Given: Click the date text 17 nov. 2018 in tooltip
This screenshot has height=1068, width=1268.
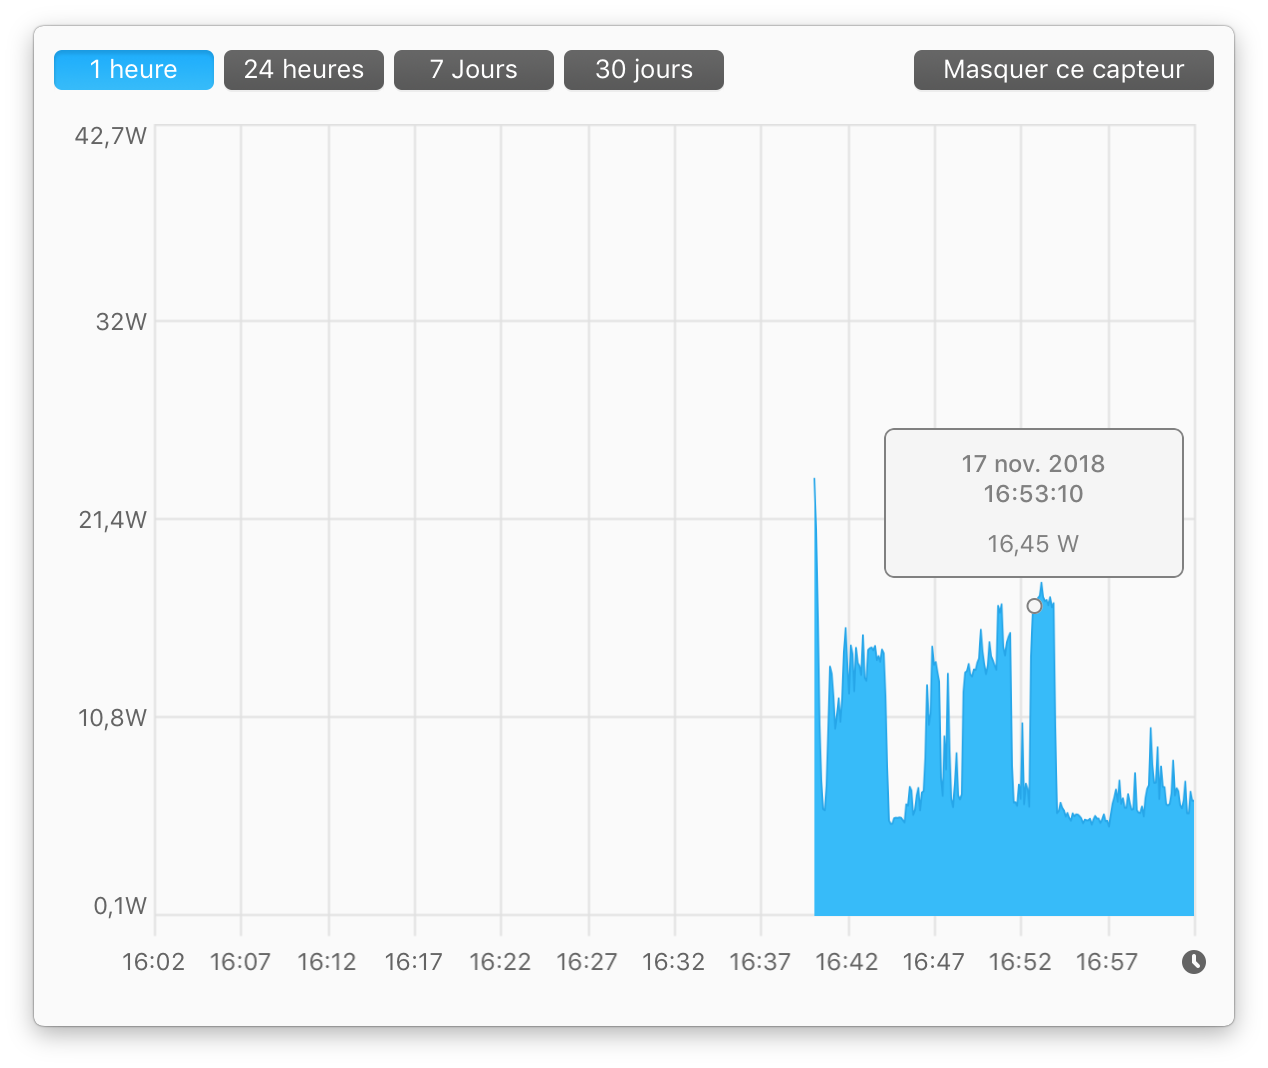Looking at the screenshot, I should (1033, 464).
